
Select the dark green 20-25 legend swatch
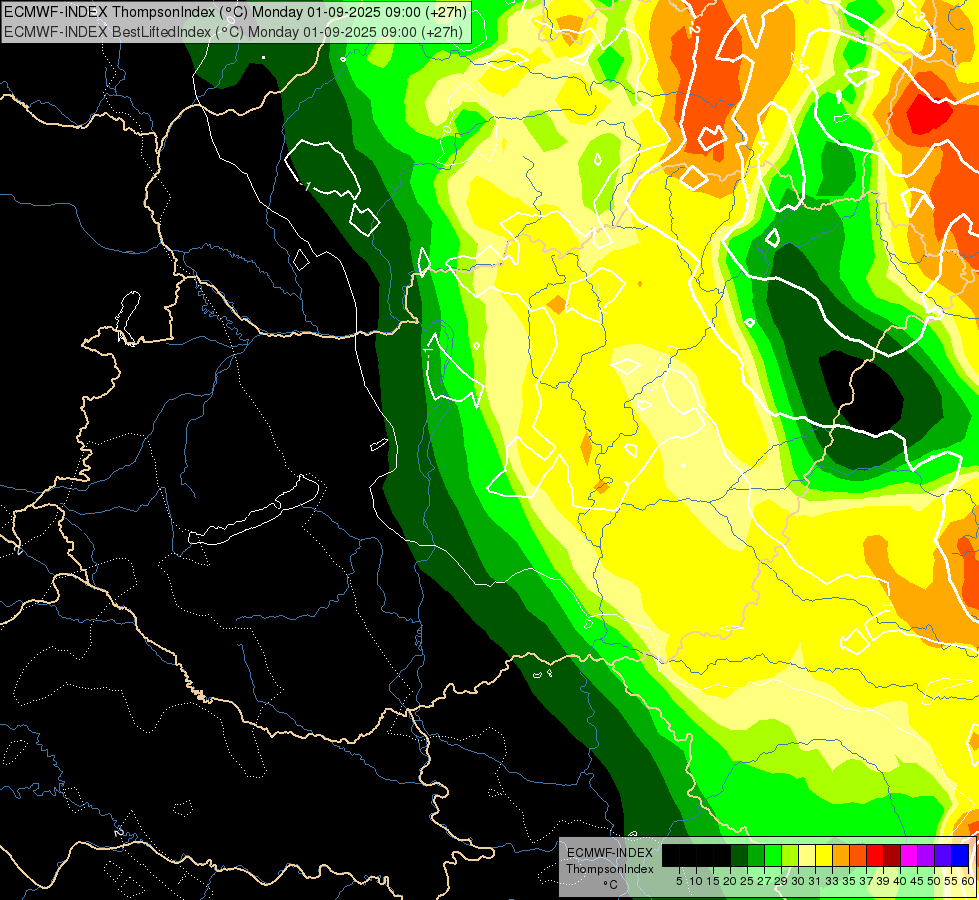point(739,855)
